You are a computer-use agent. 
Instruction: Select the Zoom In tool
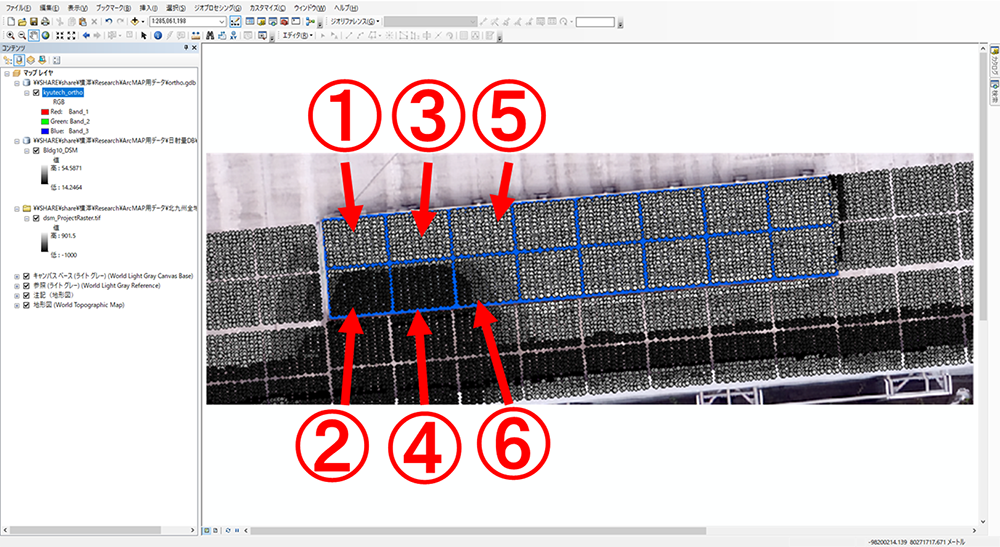pyautogui.click(x=9, y=35)
